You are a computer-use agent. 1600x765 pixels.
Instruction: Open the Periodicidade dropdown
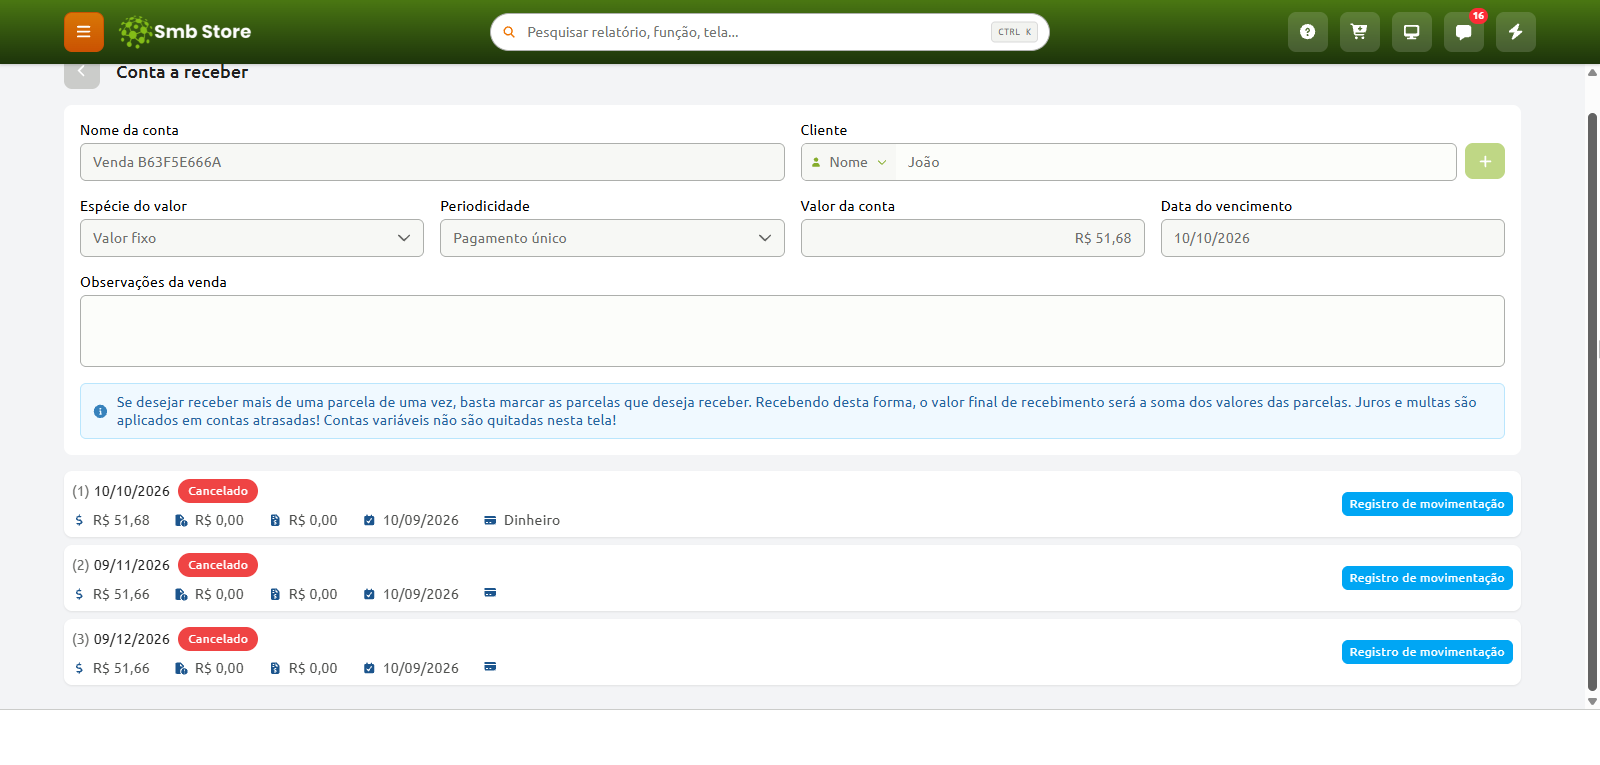coord(612,238)
